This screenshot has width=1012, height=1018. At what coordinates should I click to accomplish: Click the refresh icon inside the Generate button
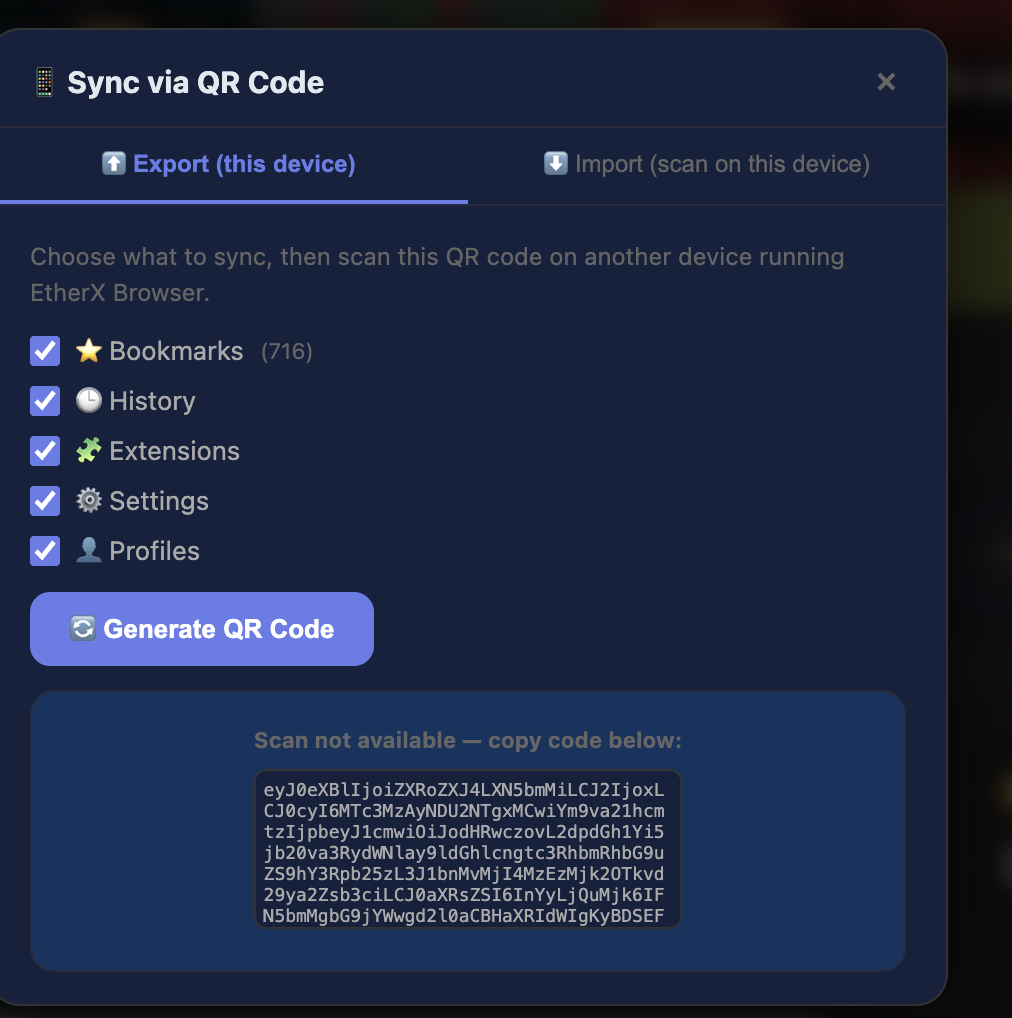tap(84, 629)
